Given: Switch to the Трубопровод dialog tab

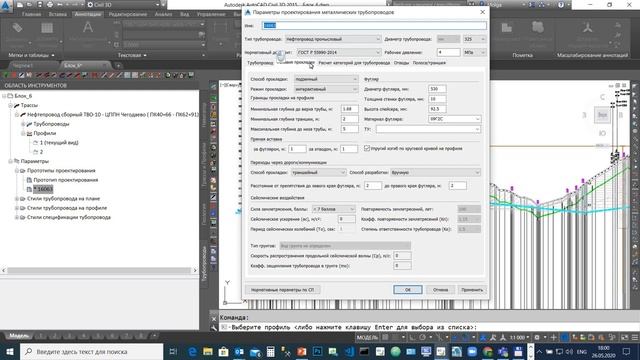Looking at the screenshot, I should click(260, 63).
